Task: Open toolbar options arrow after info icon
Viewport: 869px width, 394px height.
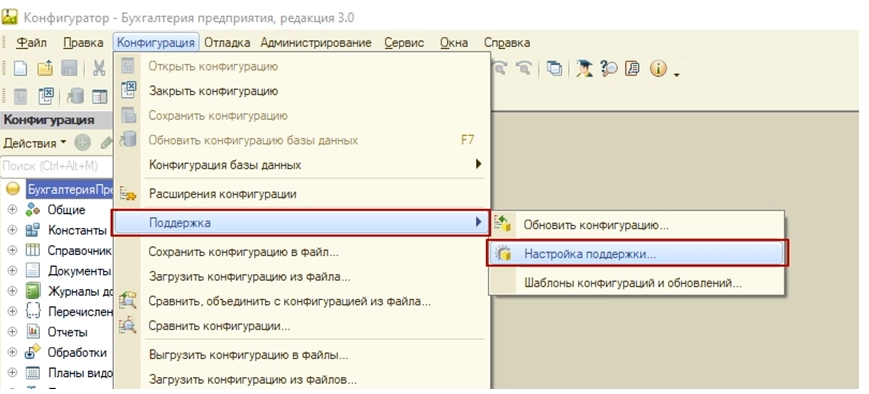Action: (677, 74)
